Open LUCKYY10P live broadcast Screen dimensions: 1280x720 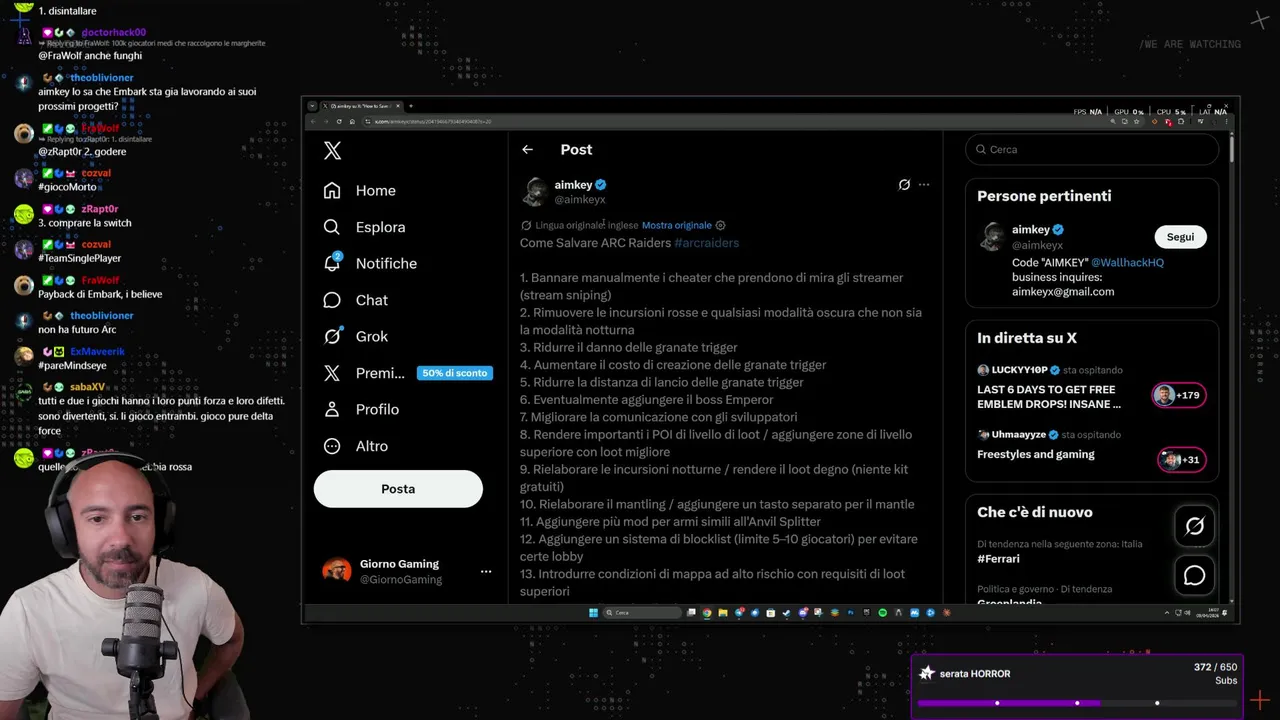coord(1049,397)
